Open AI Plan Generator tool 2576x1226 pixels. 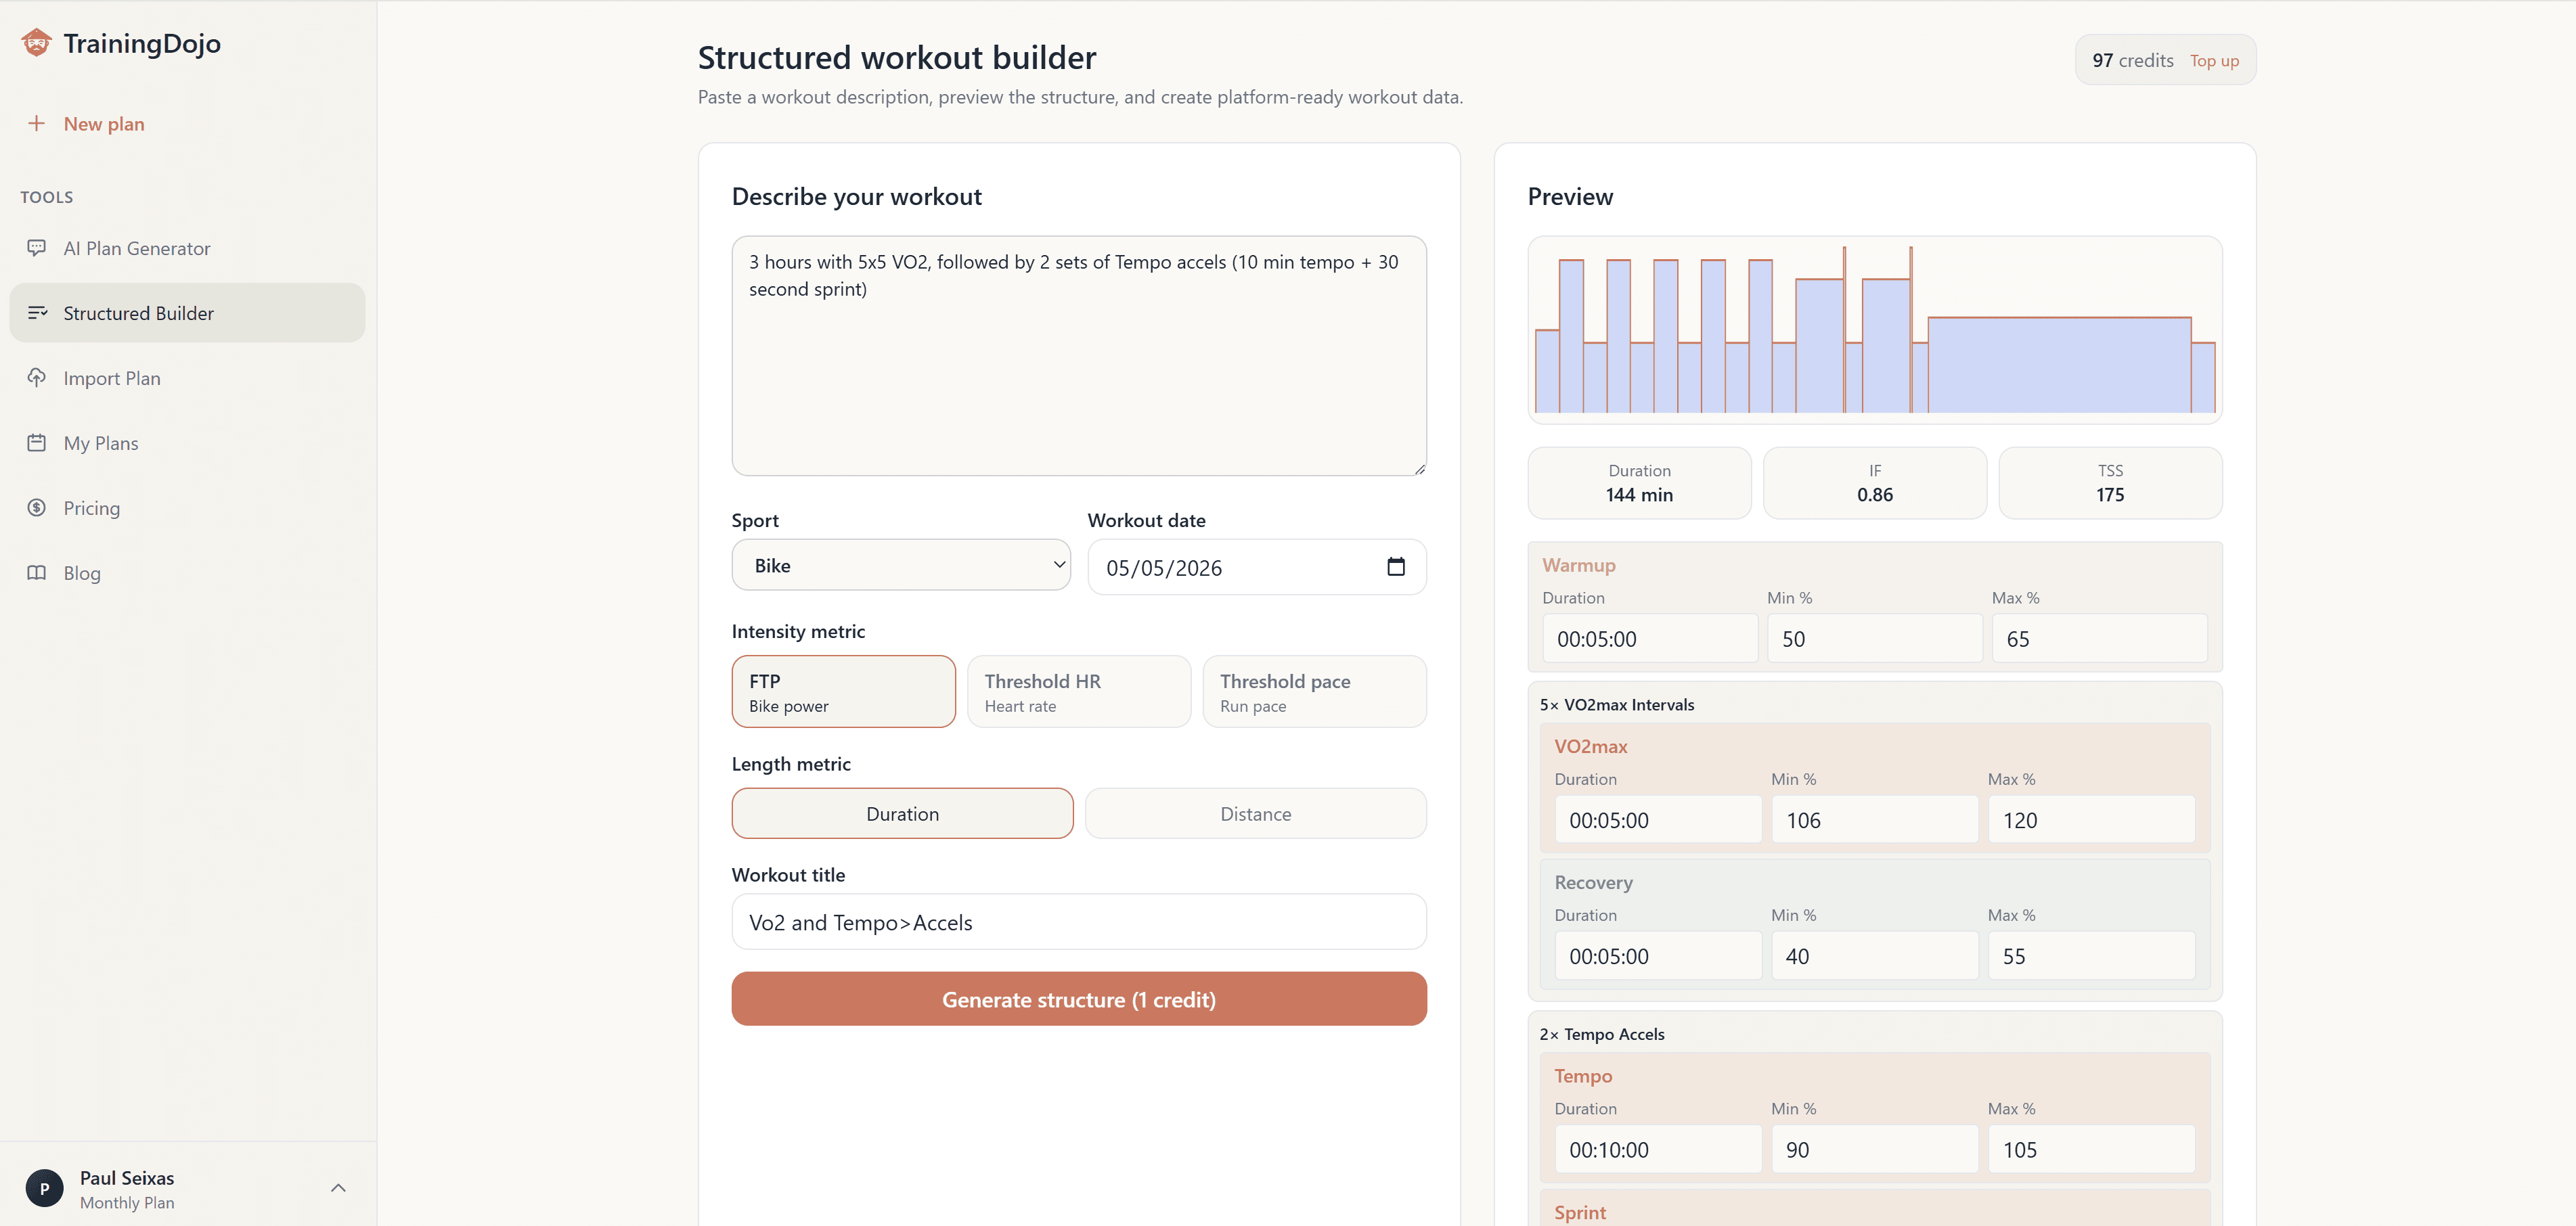[x=187, y=248]
